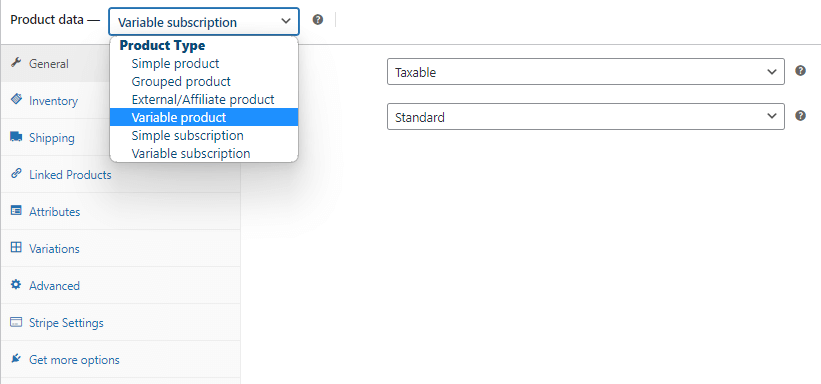Click the Shipping truck icon
The height and width of the screenshot is (384, 821).
coord(16,137)
